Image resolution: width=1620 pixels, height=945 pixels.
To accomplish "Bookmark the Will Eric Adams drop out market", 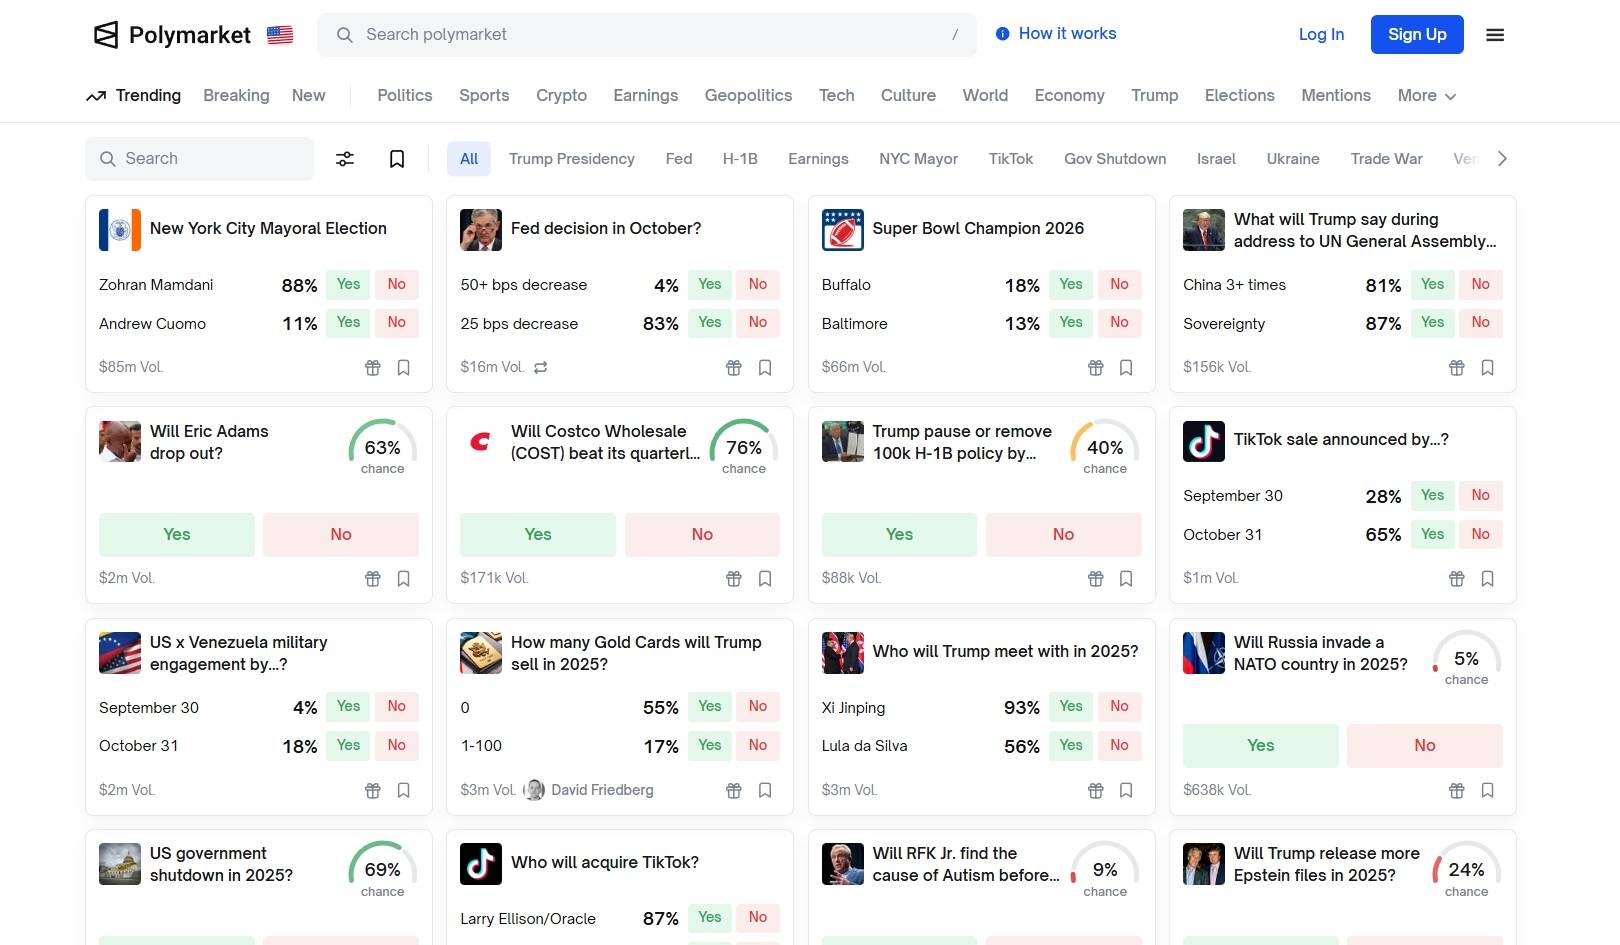I will (x=404, y=579).
